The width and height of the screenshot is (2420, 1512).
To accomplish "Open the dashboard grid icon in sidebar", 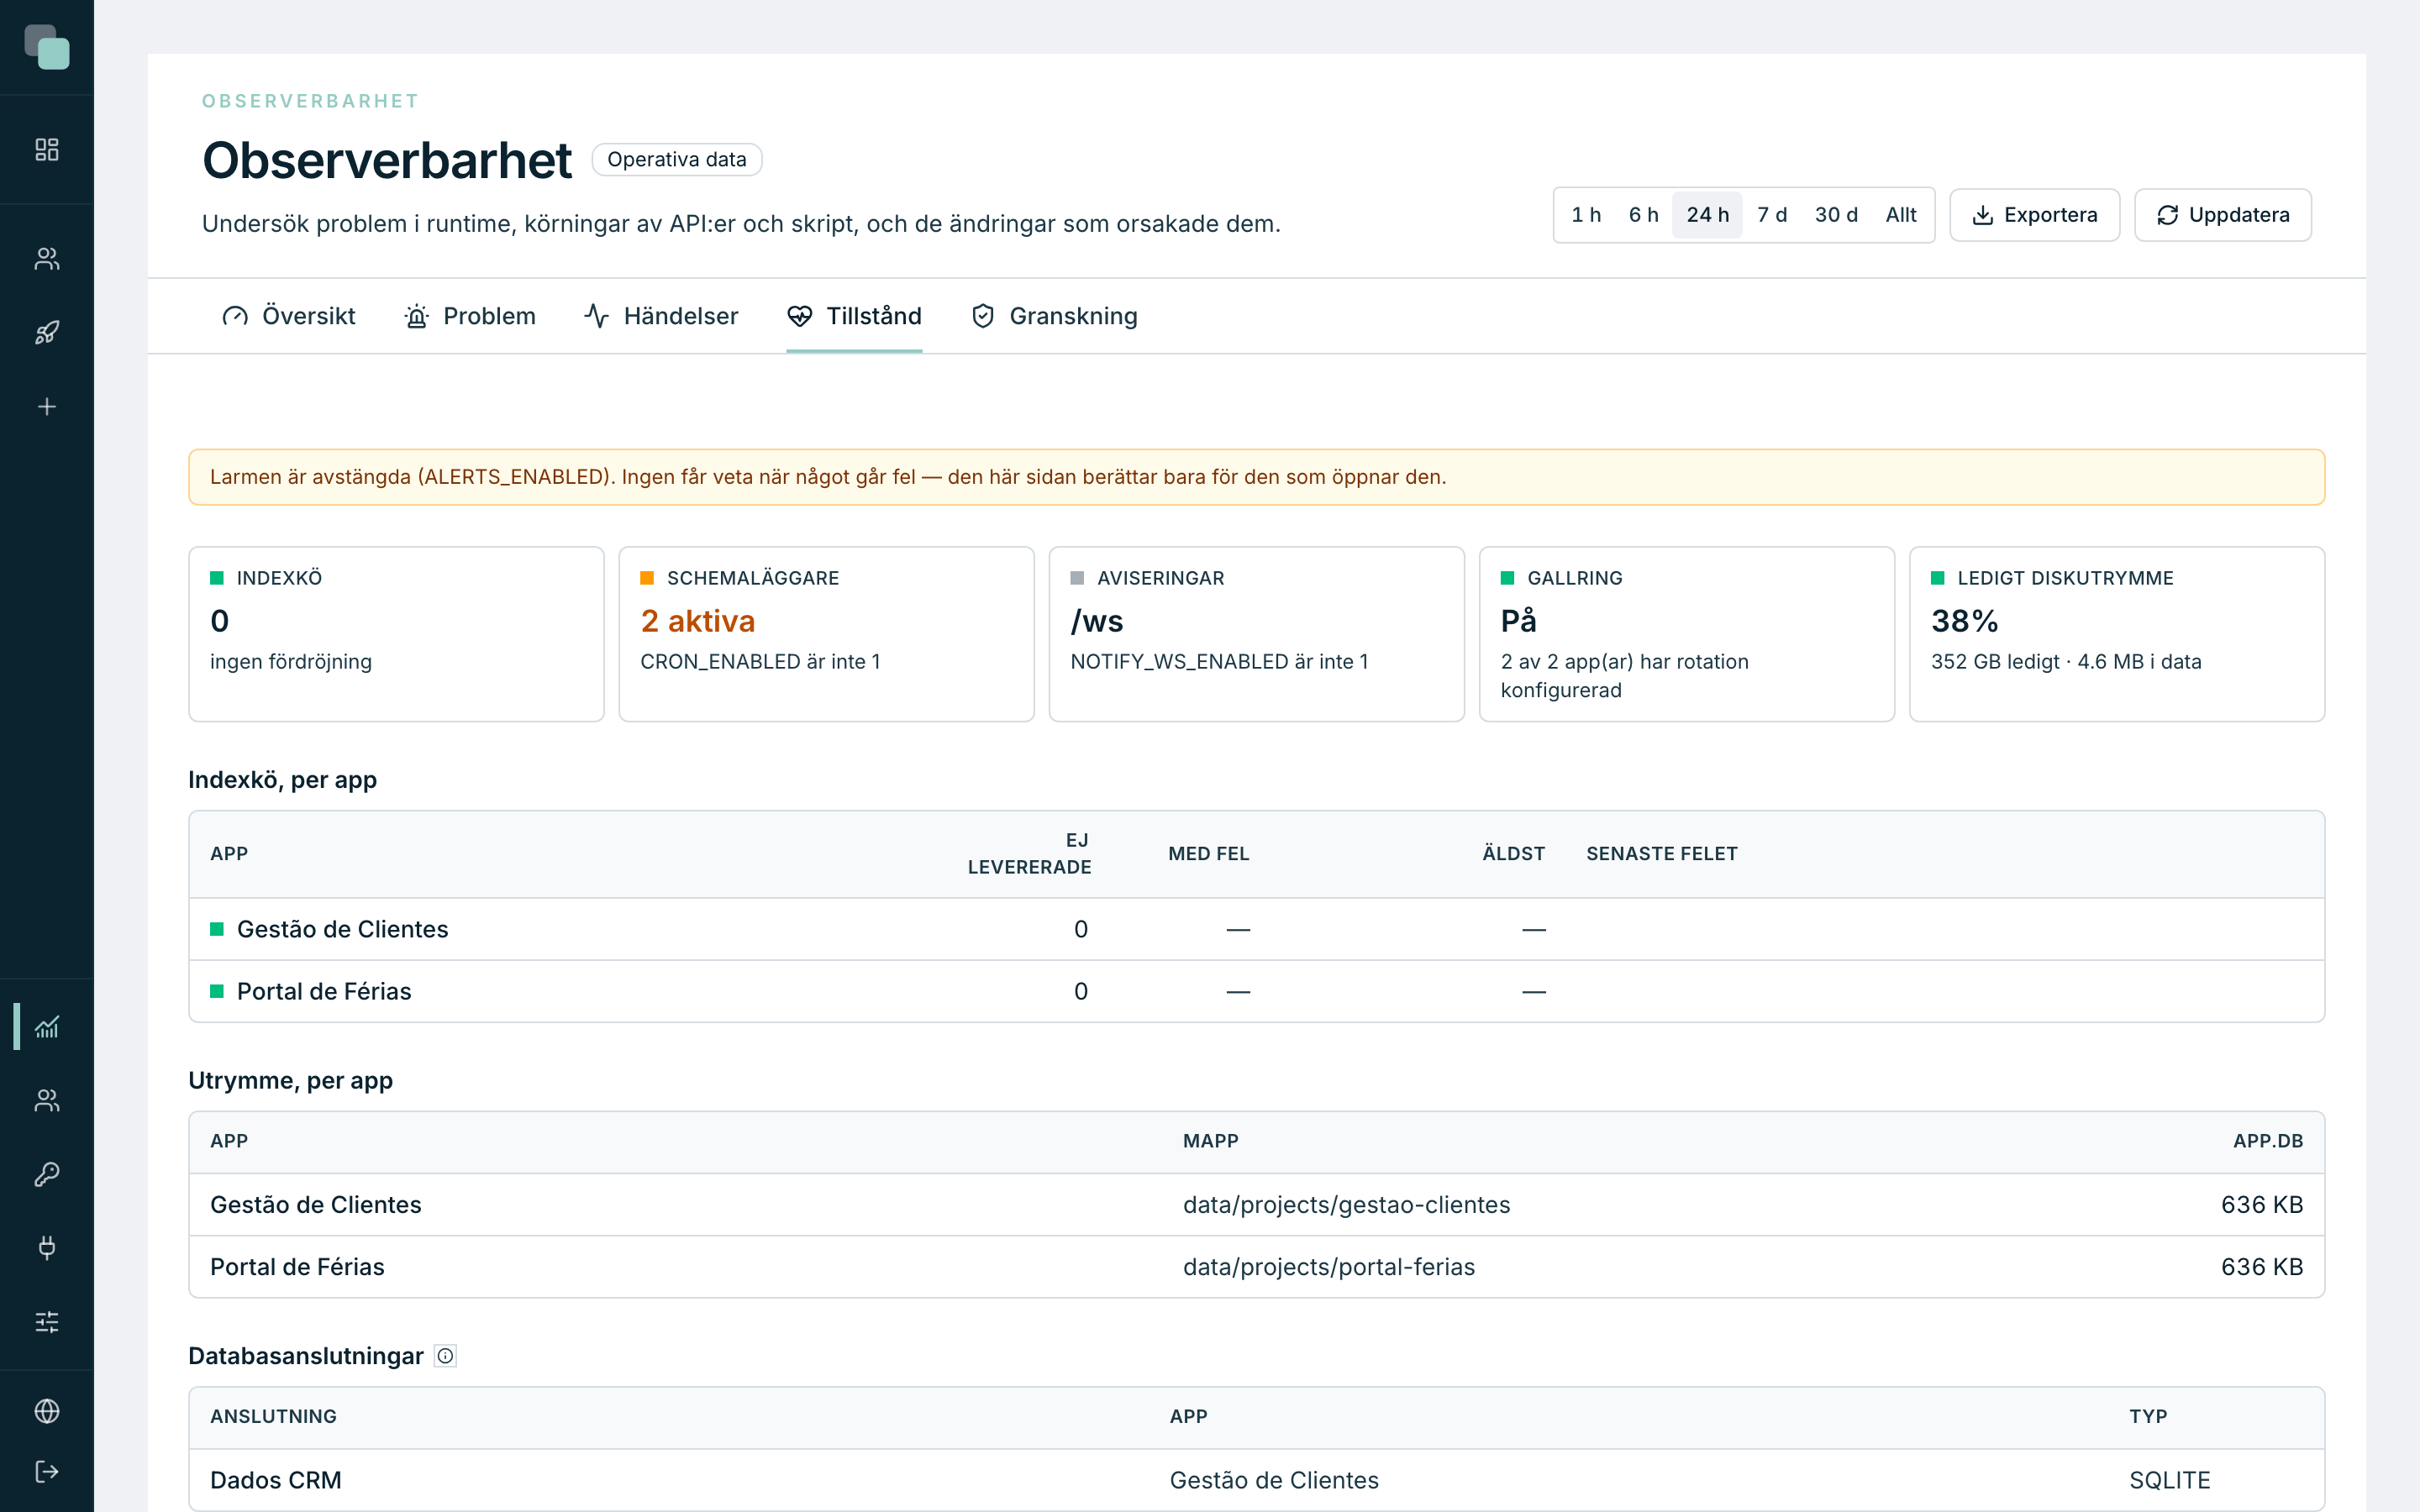I will click(47, 150).
